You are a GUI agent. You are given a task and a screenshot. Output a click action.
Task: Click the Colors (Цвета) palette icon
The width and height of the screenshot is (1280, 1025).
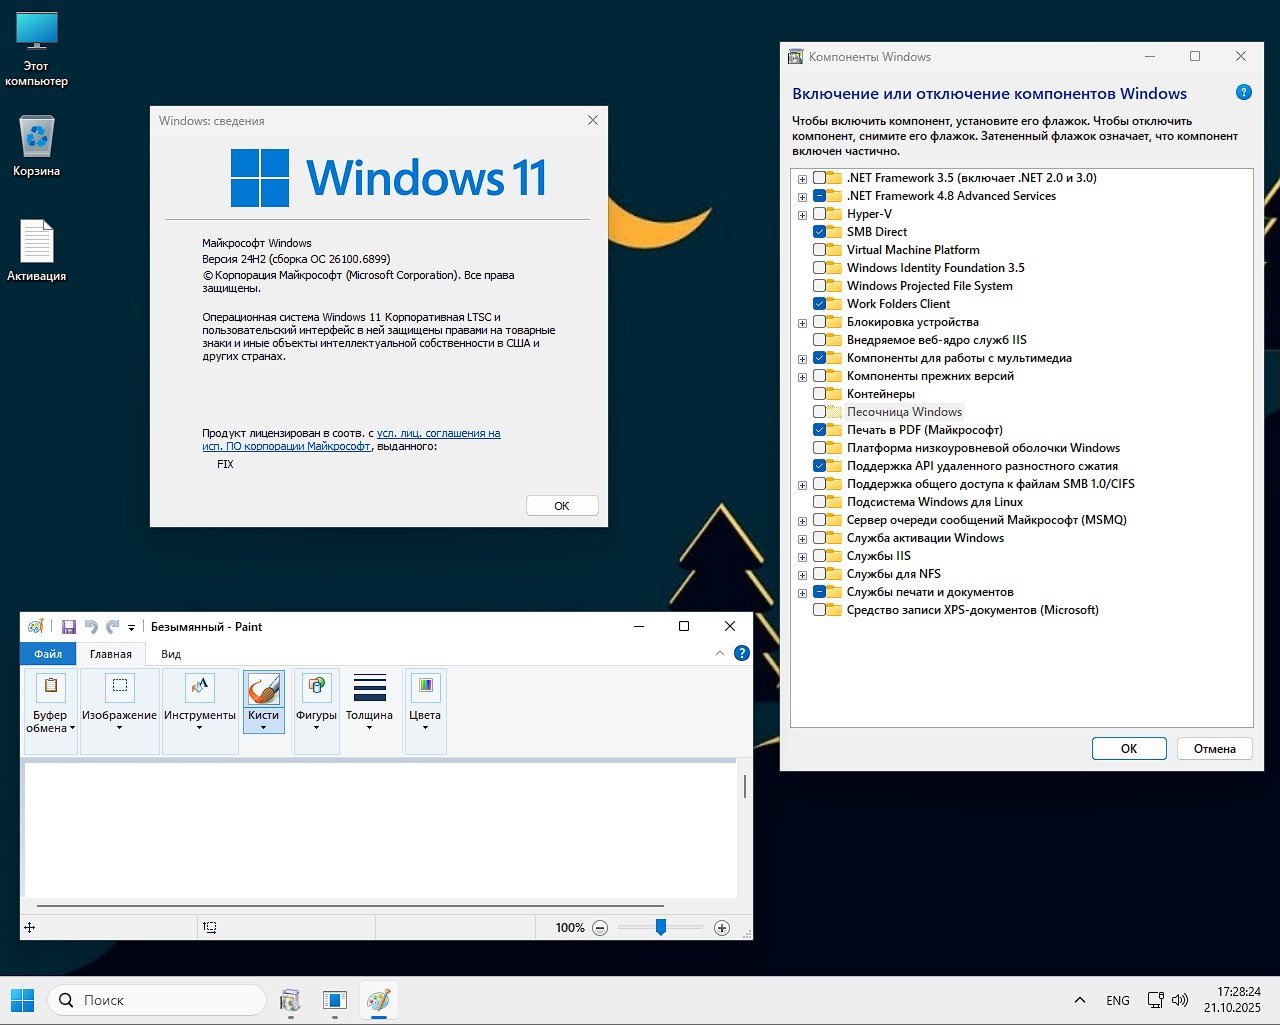coord(425,687)
